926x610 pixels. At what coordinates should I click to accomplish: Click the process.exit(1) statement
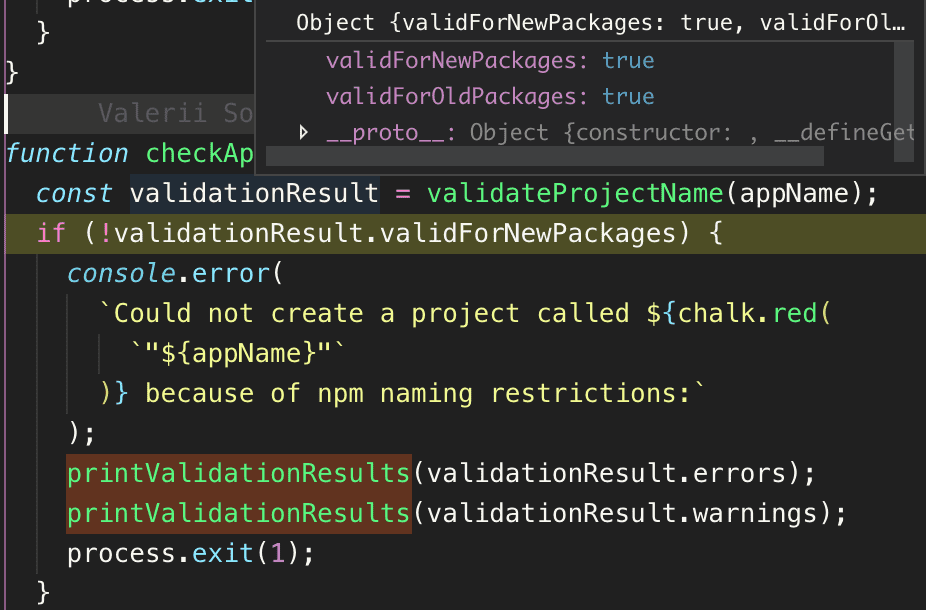(190, 553)
